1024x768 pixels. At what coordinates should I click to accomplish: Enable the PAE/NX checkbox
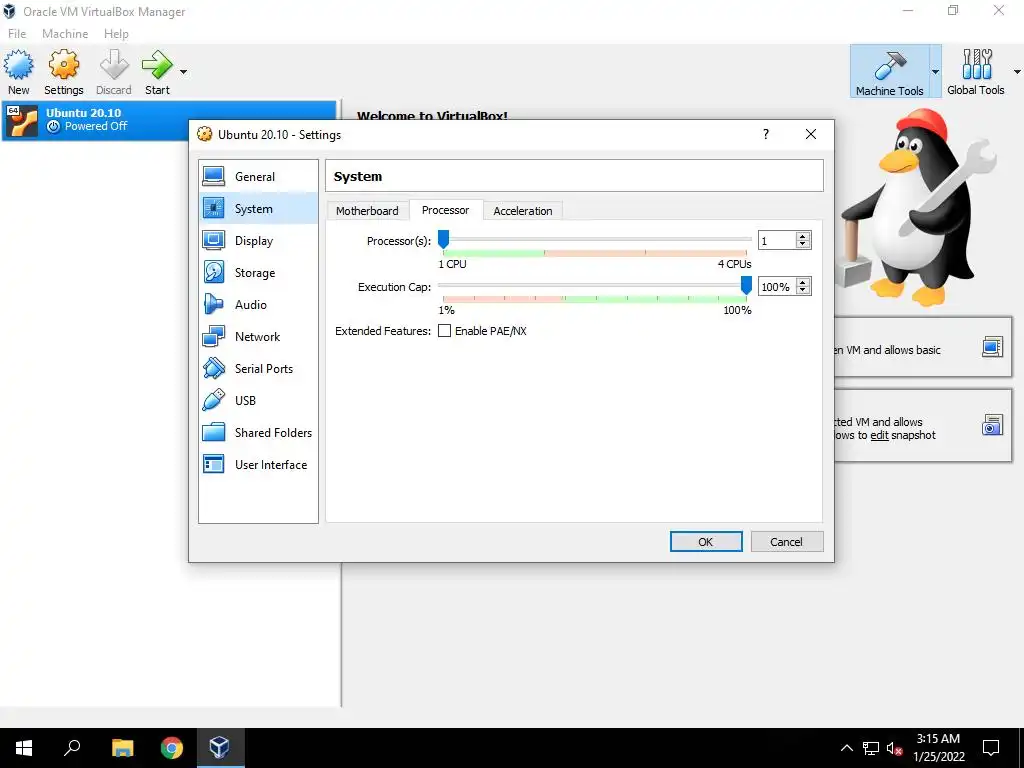444,330
